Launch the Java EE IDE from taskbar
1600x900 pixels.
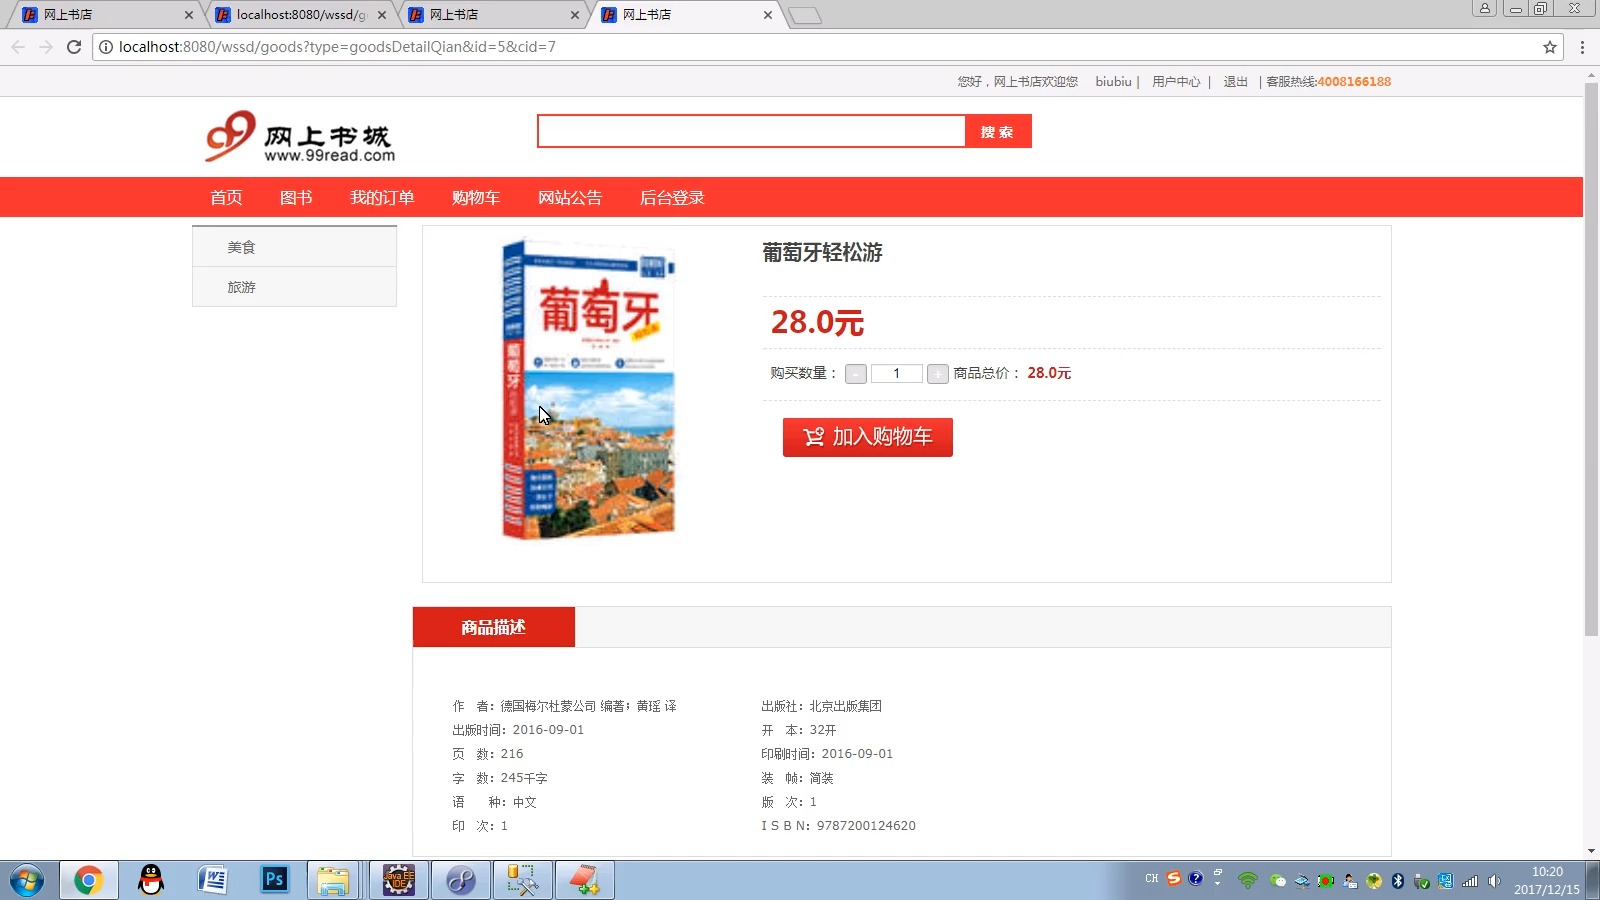[x=398, y=880]
